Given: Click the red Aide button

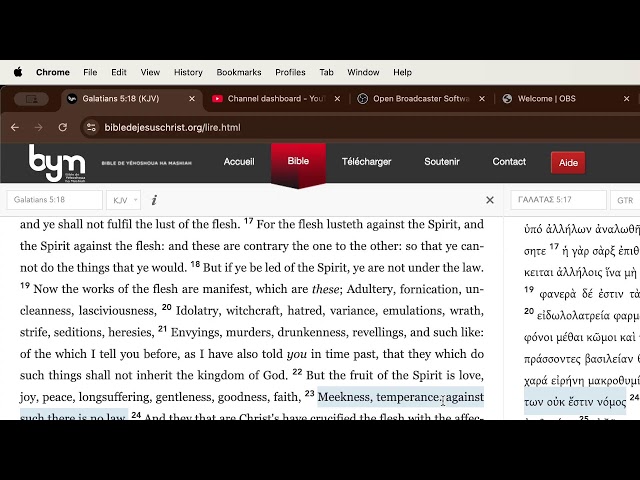Looking at the screenshot, I should click(568, 163).
